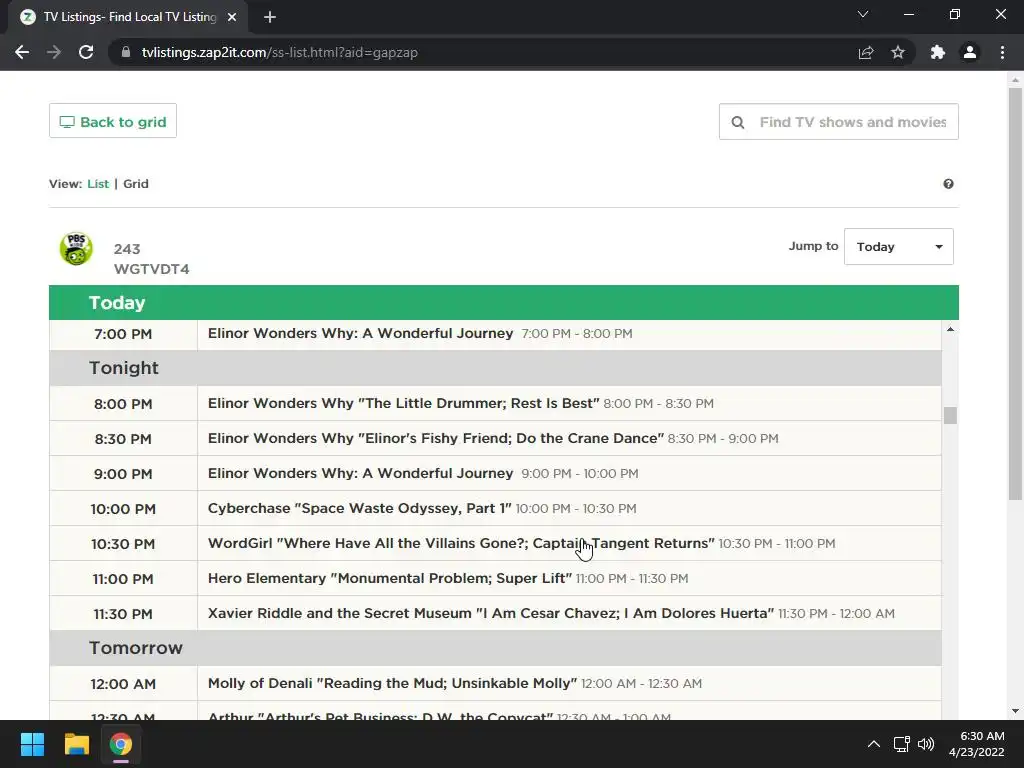
Task: Click the page scrollbar thumb
Action: tap(1015, 294)
